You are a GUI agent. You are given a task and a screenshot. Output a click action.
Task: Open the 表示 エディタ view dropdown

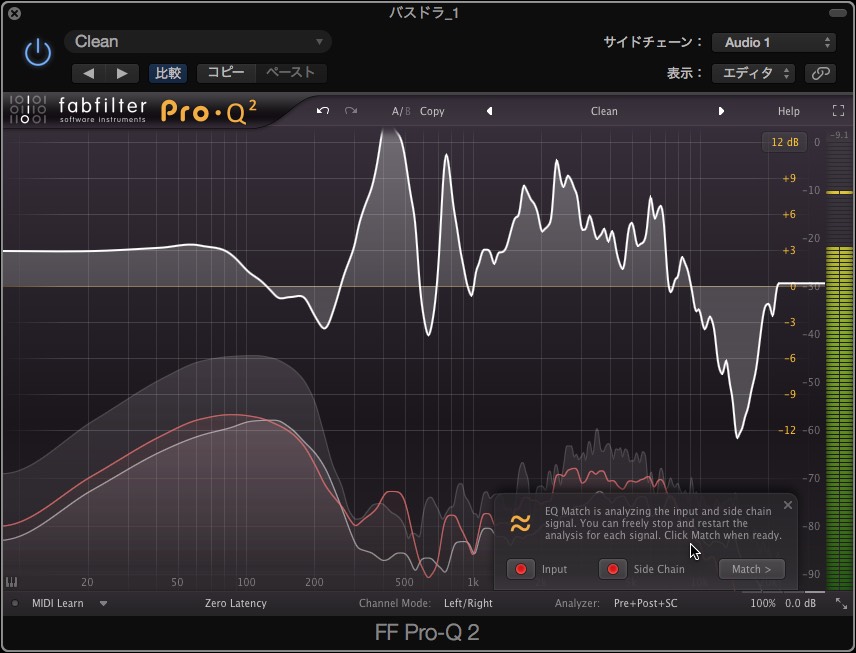point(753,73)
